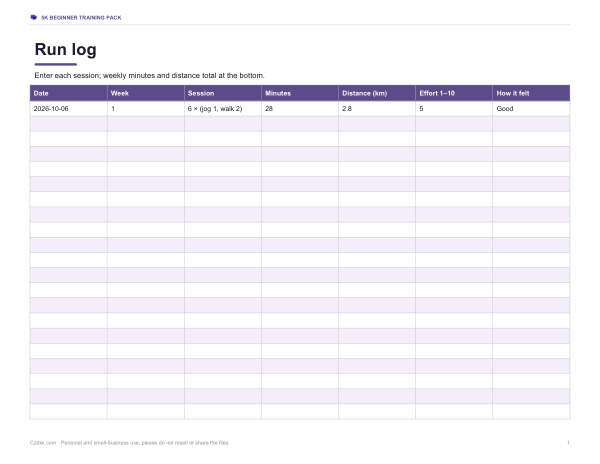Click the 'Session' column header
600x464 pixels.
point(223,93)
